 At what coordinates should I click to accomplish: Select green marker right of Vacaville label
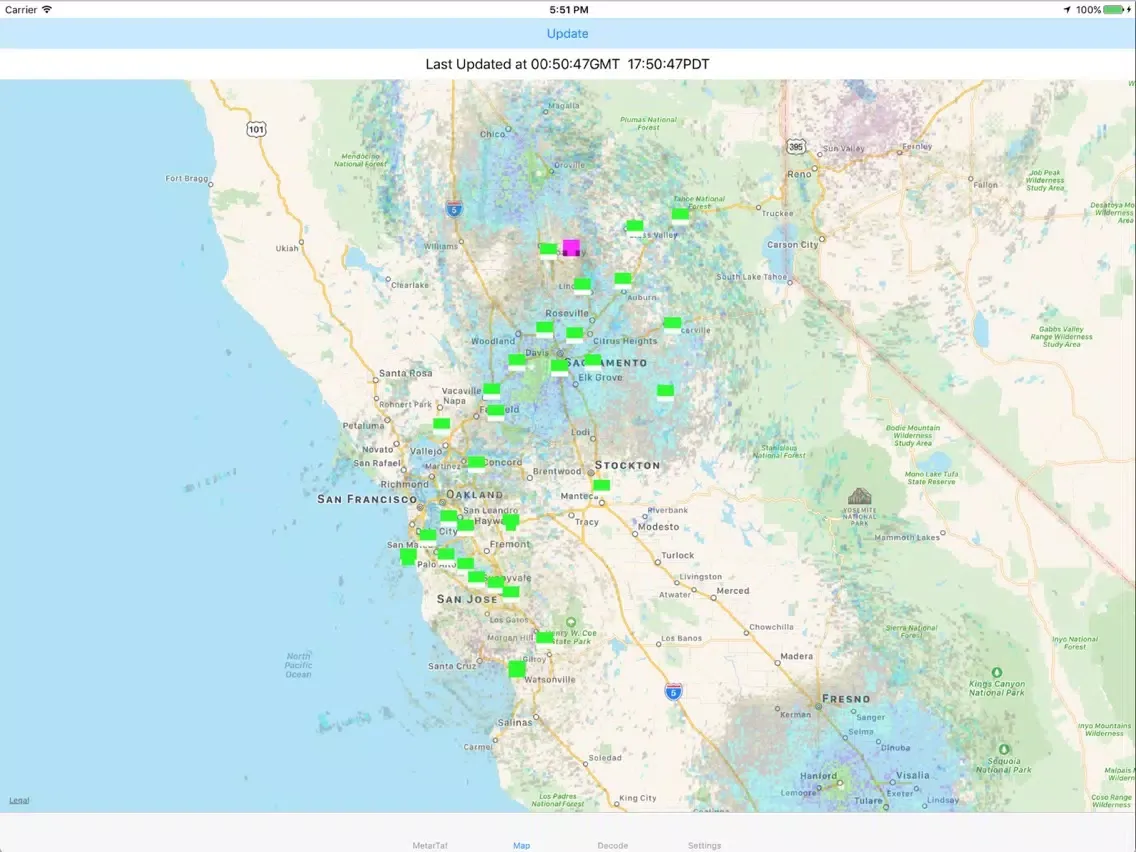click(491, 390)
